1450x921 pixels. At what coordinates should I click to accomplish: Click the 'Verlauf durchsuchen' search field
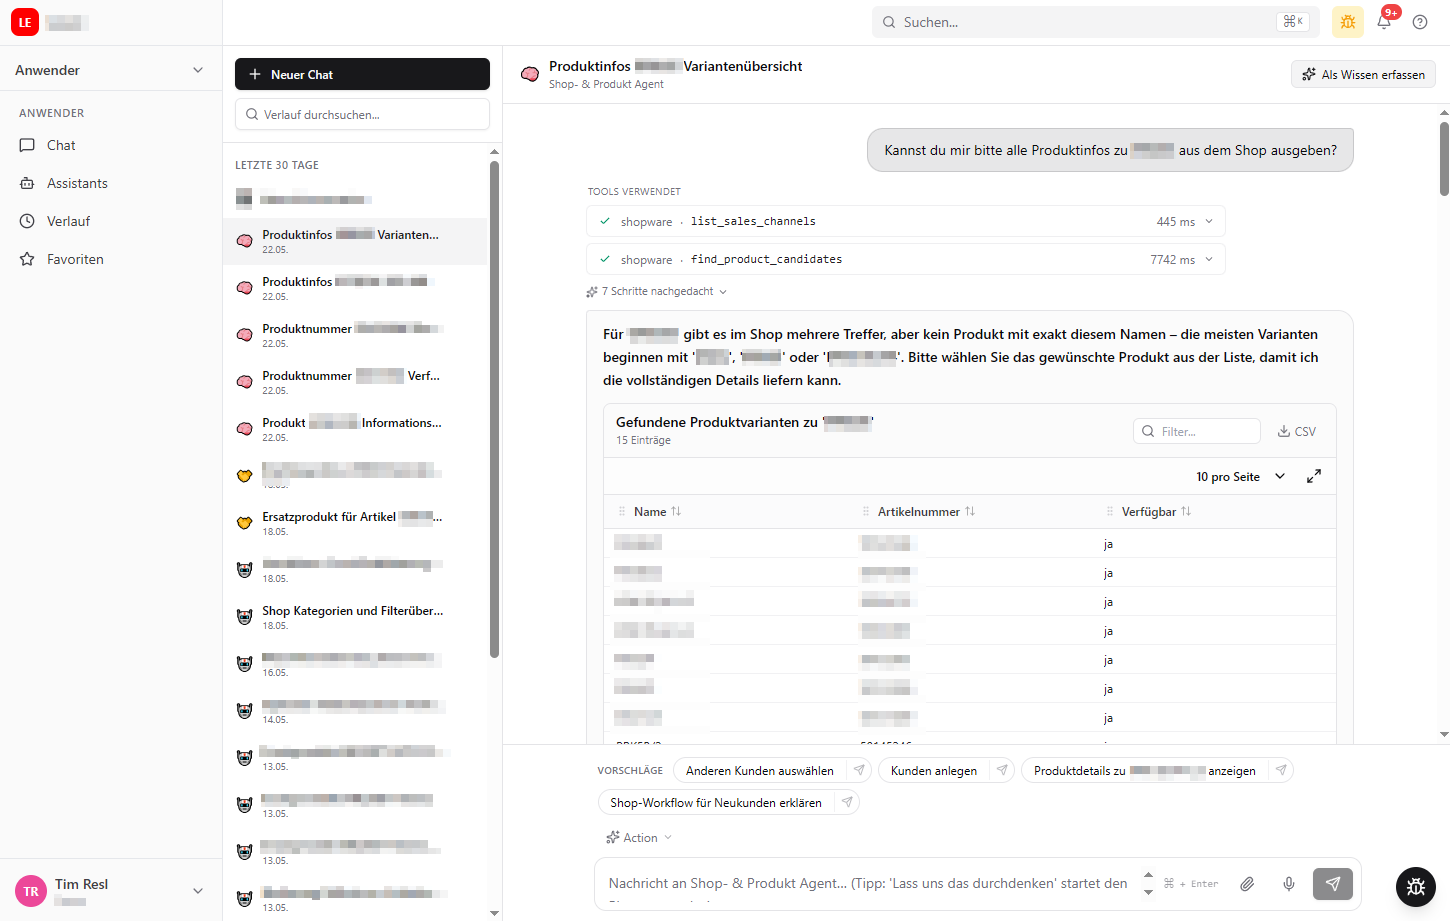(x=362, y=114)
